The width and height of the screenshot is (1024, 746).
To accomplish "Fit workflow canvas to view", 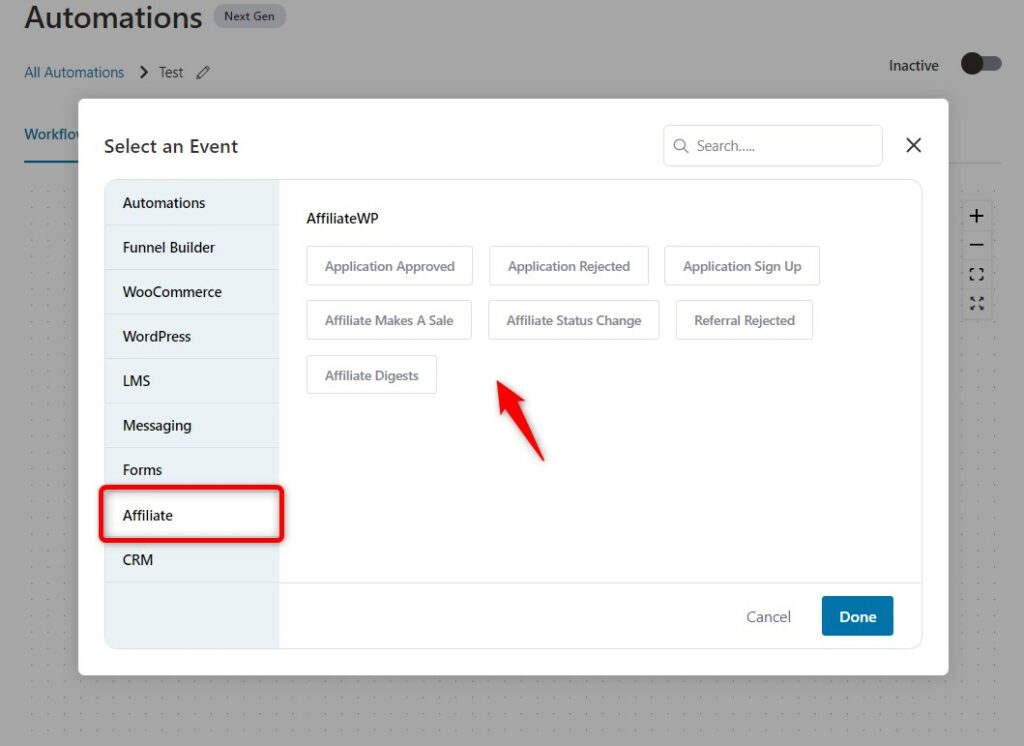I will (976, 274).
